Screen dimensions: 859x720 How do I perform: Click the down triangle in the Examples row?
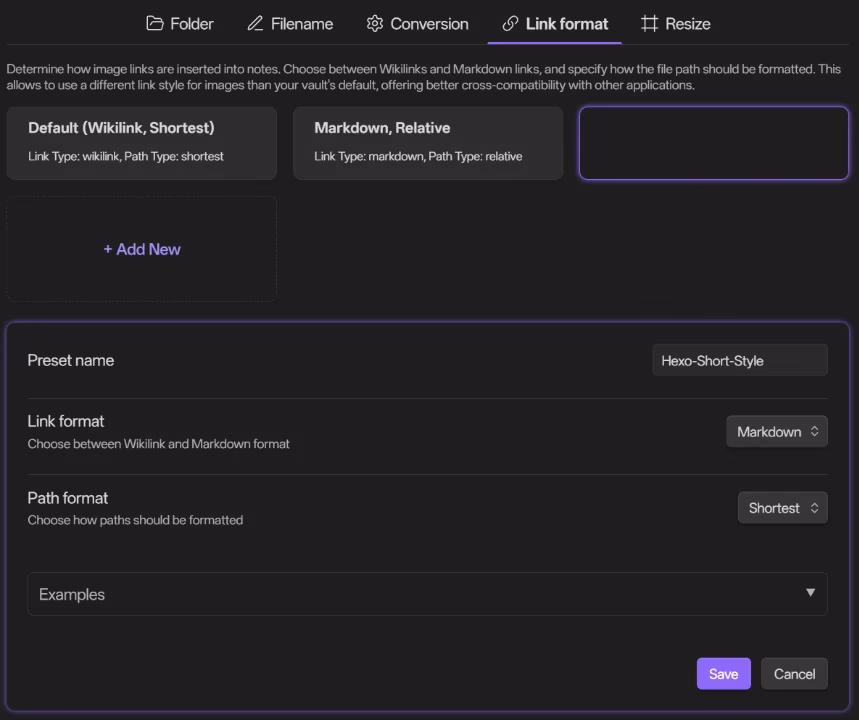pos(810,593)
